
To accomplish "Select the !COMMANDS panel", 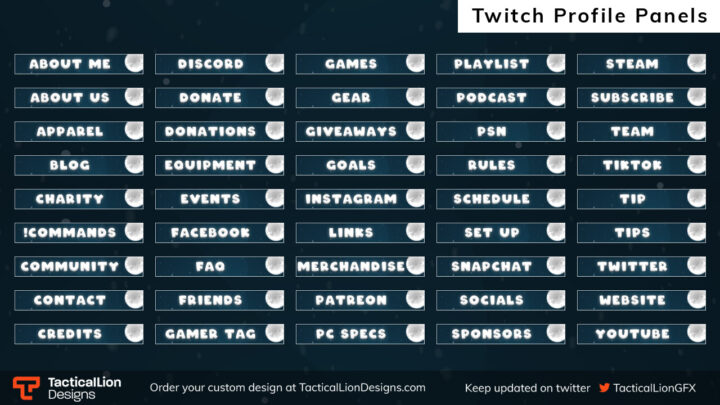I will coord(79,232).
